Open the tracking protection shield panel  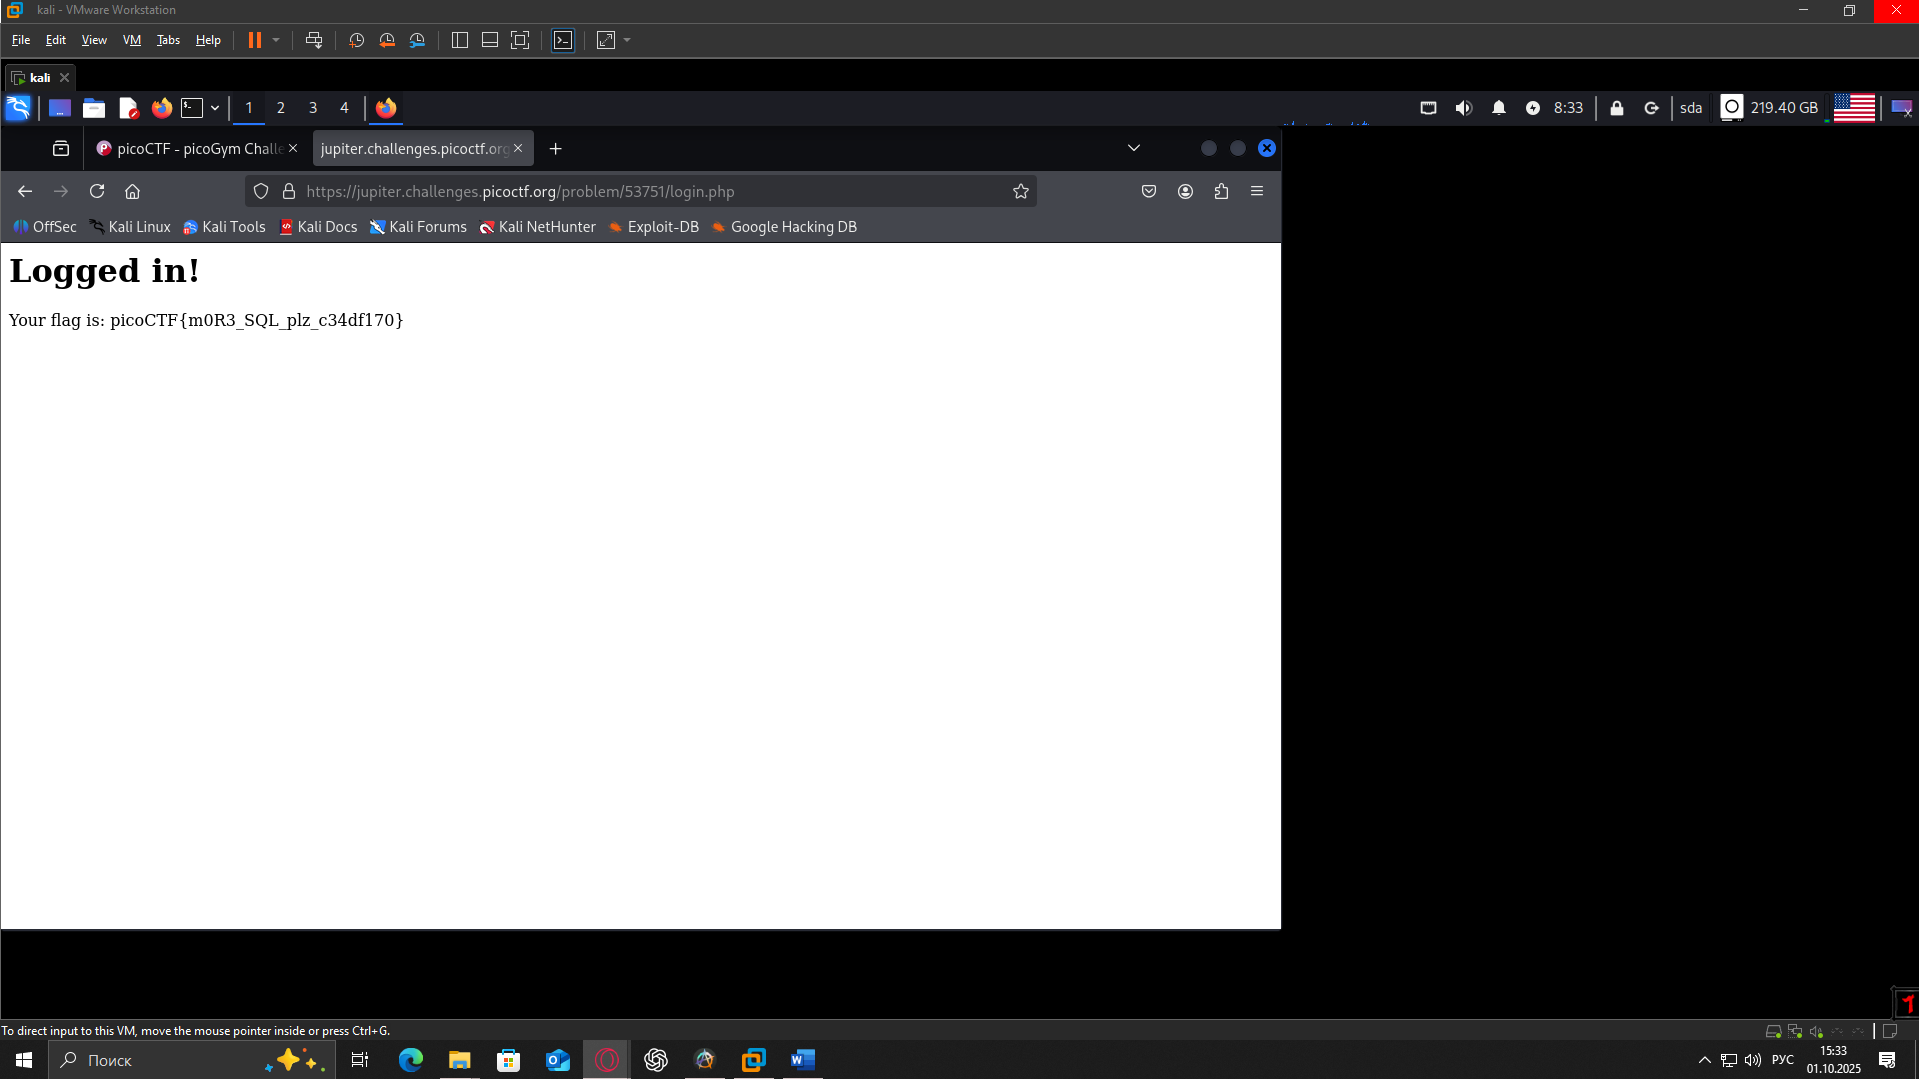tap(260, 191)
